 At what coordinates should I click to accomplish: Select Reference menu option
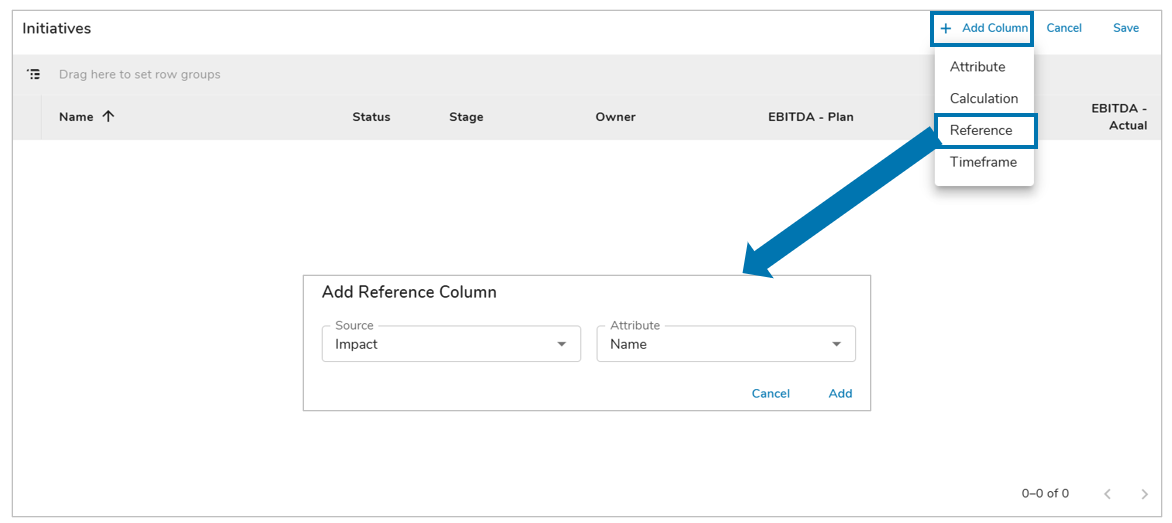point(981,131)
